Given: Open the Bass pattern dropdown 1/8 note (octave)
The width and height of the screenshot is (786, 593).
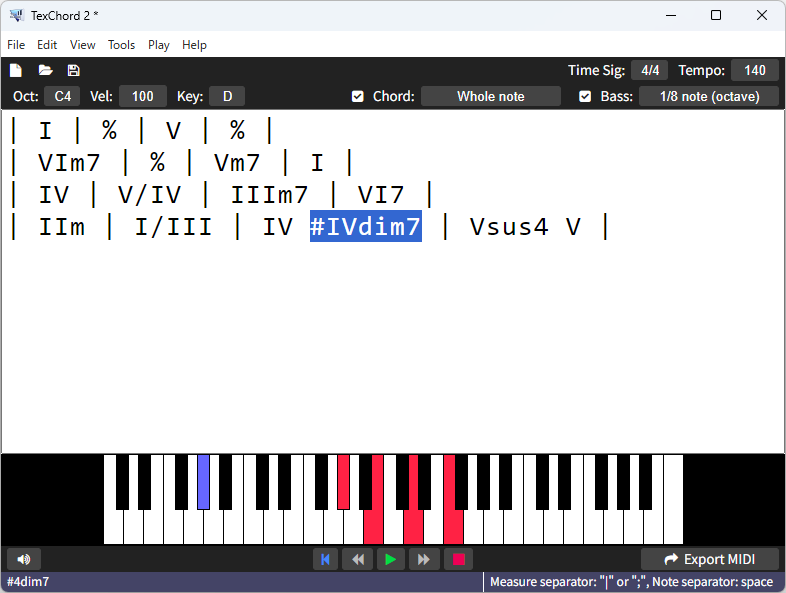Looking at the screenshot, I should tap(709, 96).
